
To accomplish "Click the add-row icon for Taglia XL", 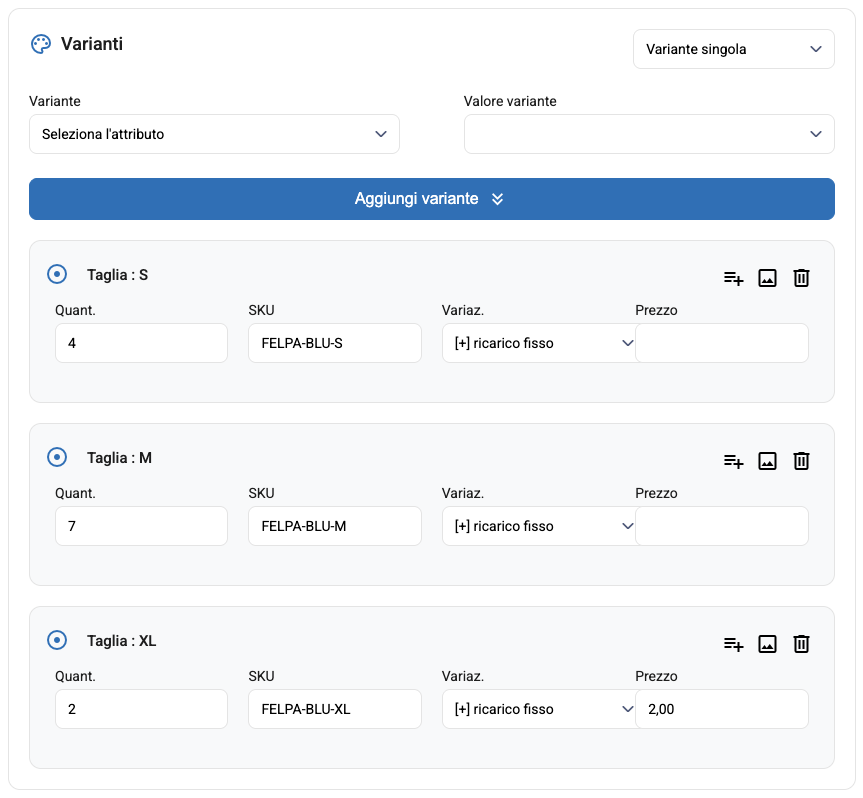I will click(x=733, y=644).
